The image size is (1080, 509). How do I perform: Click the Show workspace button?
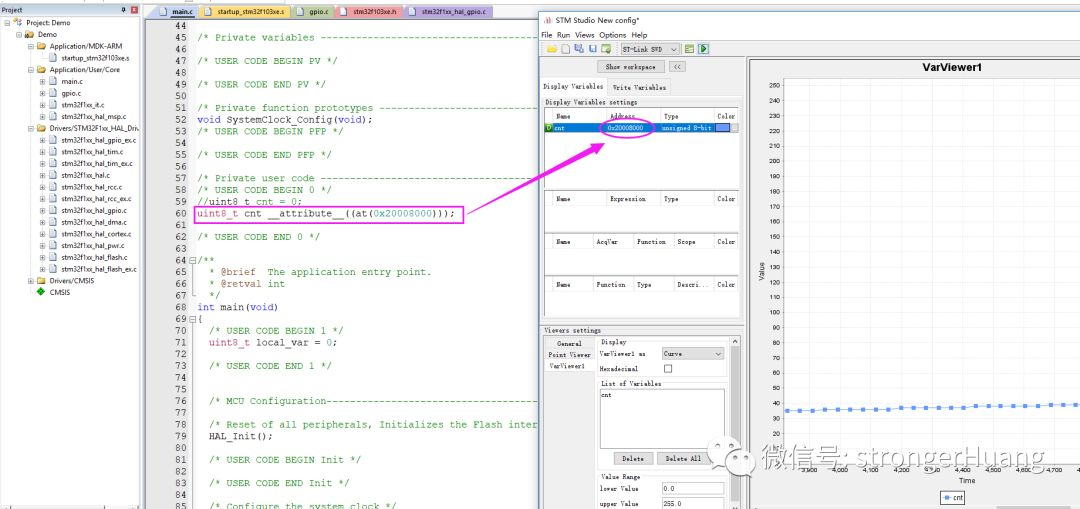pyautogui.click(x=631, y=67)
